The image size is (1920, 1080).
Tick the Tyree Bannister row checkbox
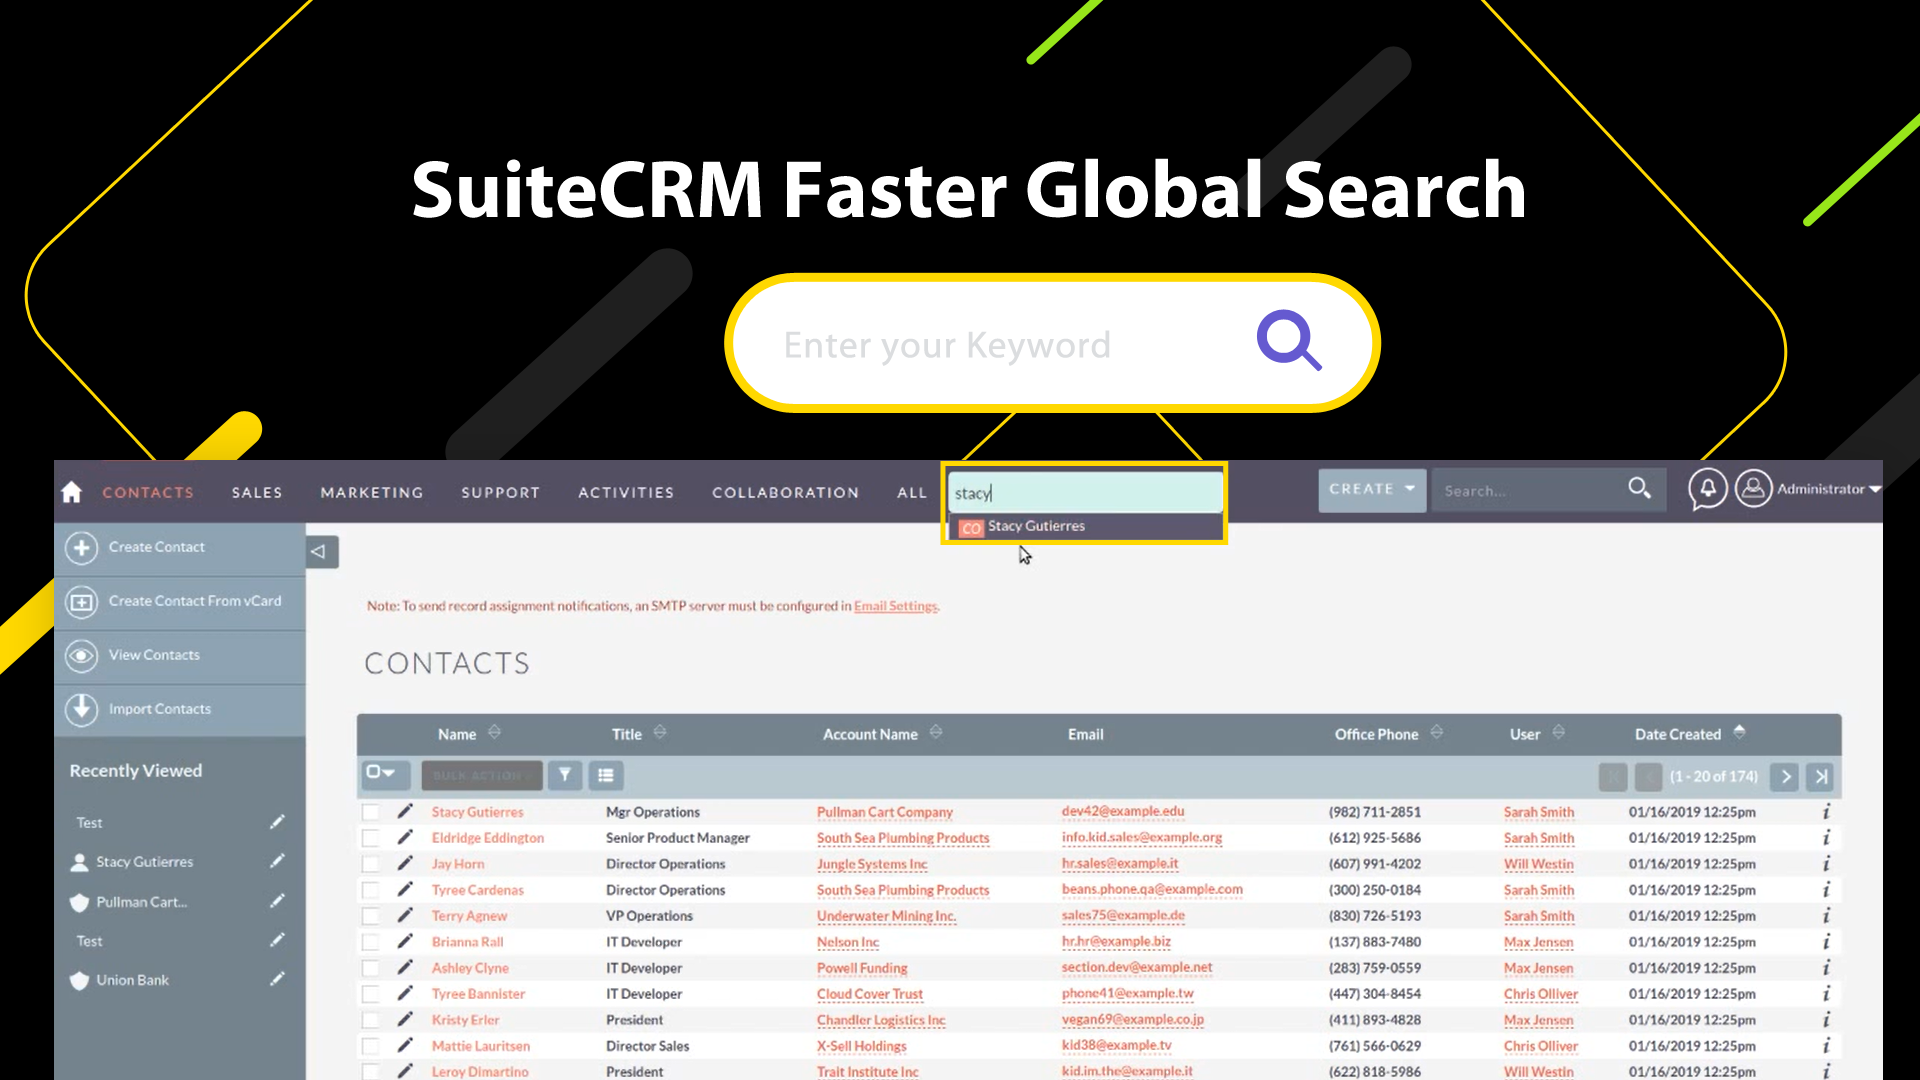[x=371, y=994]
